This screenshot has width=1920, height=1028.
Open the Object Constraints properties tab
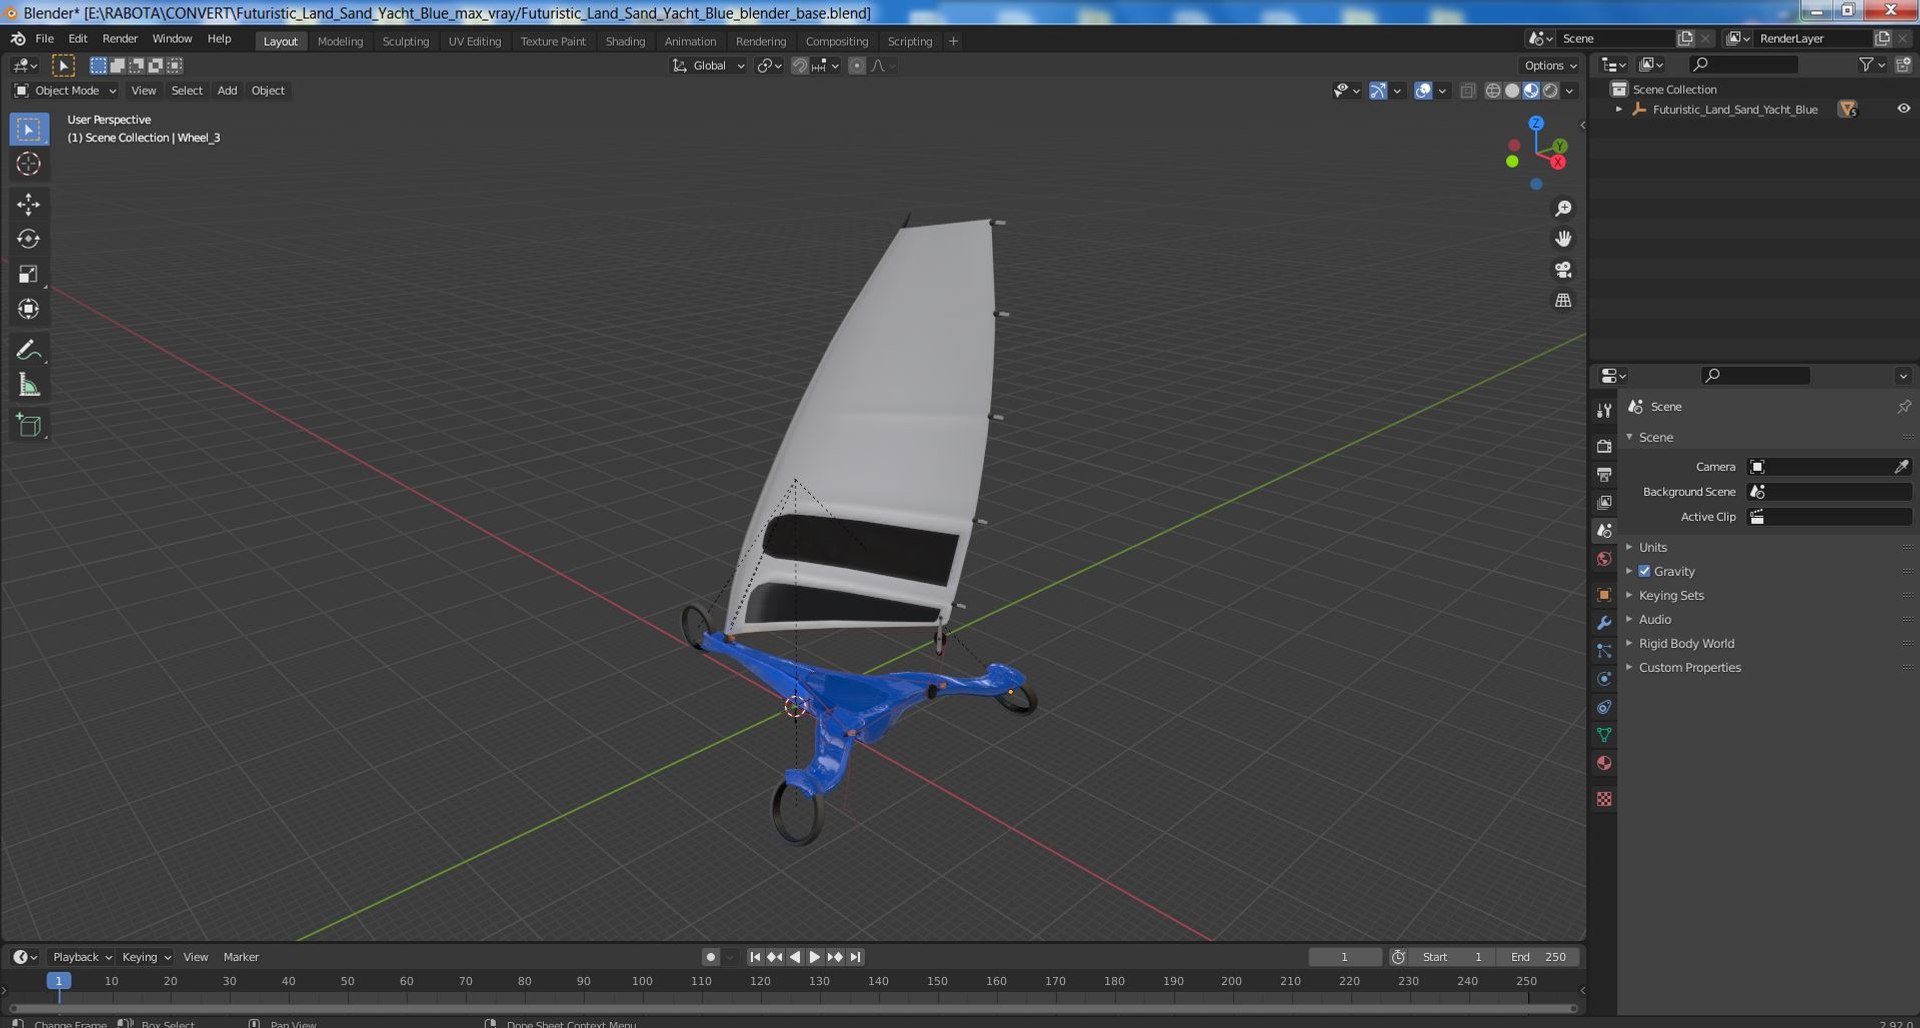click(x=1604, y=707)
